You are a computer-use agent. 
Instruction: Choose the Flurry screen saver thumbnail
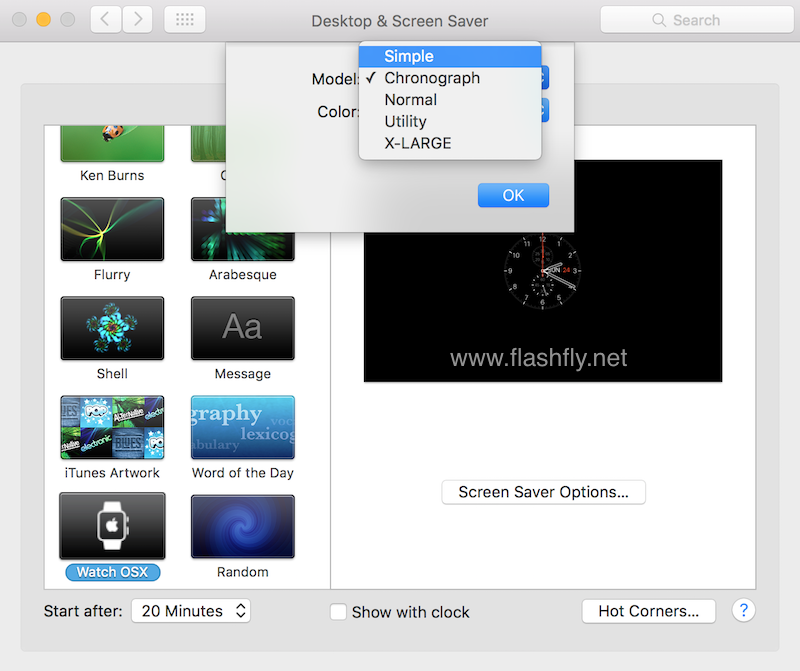(x=112, y=229)
